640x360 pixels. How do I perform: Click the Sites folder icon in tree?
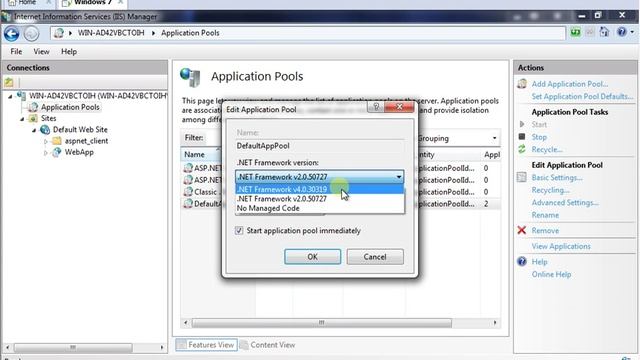point(33,118)
